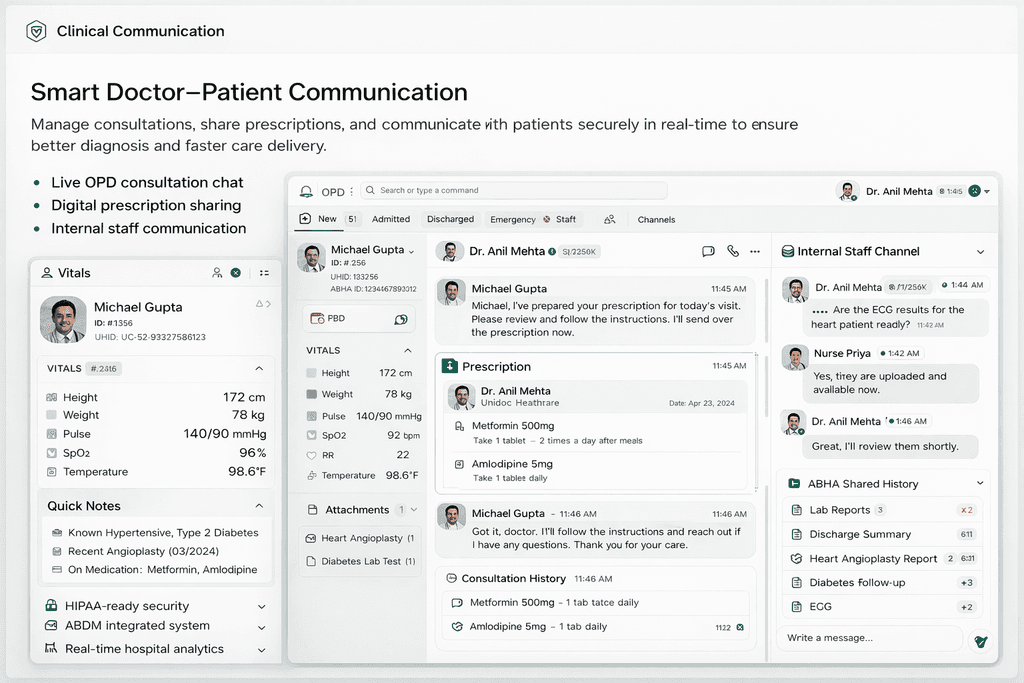
Task: Click the three-dot options icon beside the phone icon
Action: 754,251
